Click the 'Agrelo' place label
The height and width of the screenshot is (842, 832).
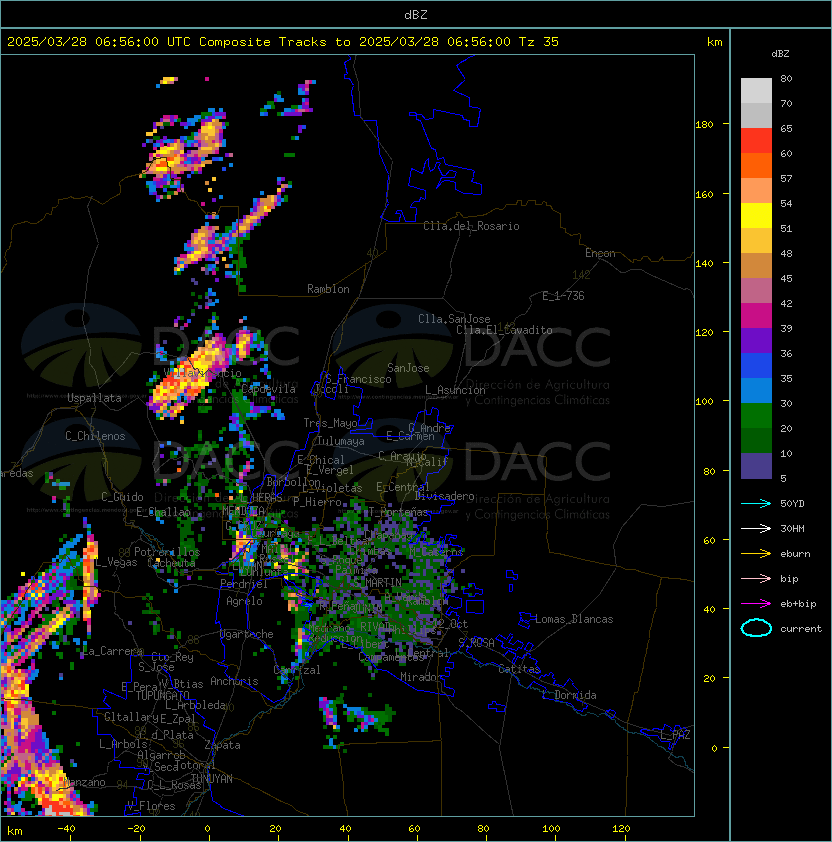[x=244, y=601]
